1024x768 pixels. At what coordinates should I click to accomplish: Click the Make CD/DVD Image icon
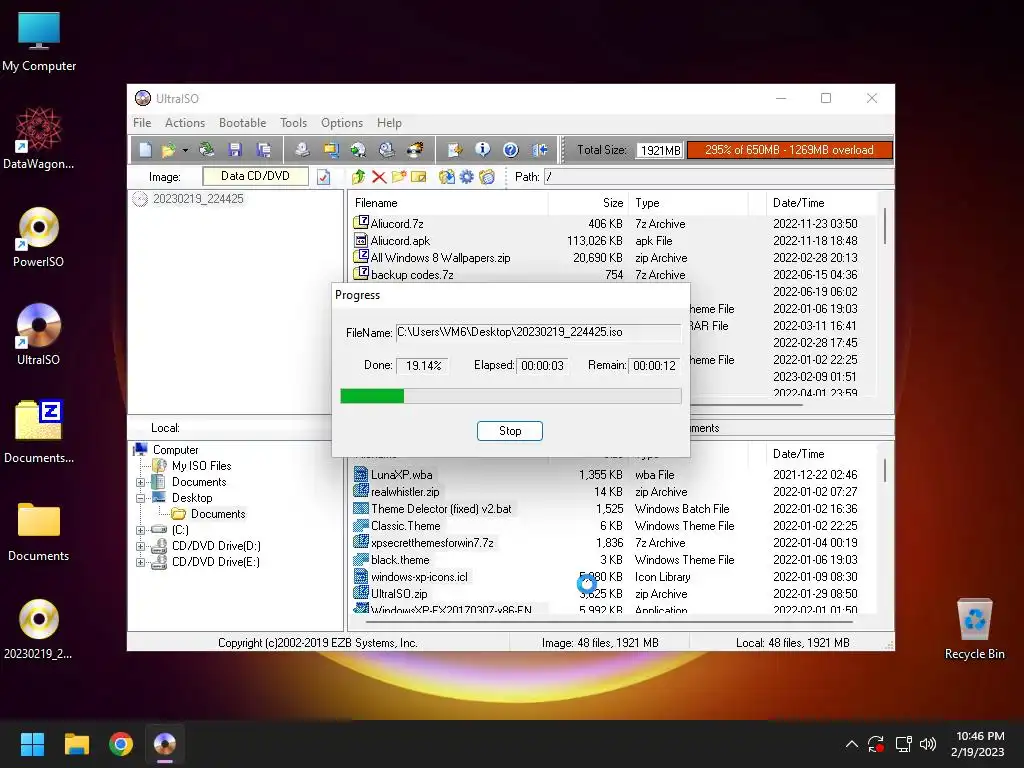(302, 150)
